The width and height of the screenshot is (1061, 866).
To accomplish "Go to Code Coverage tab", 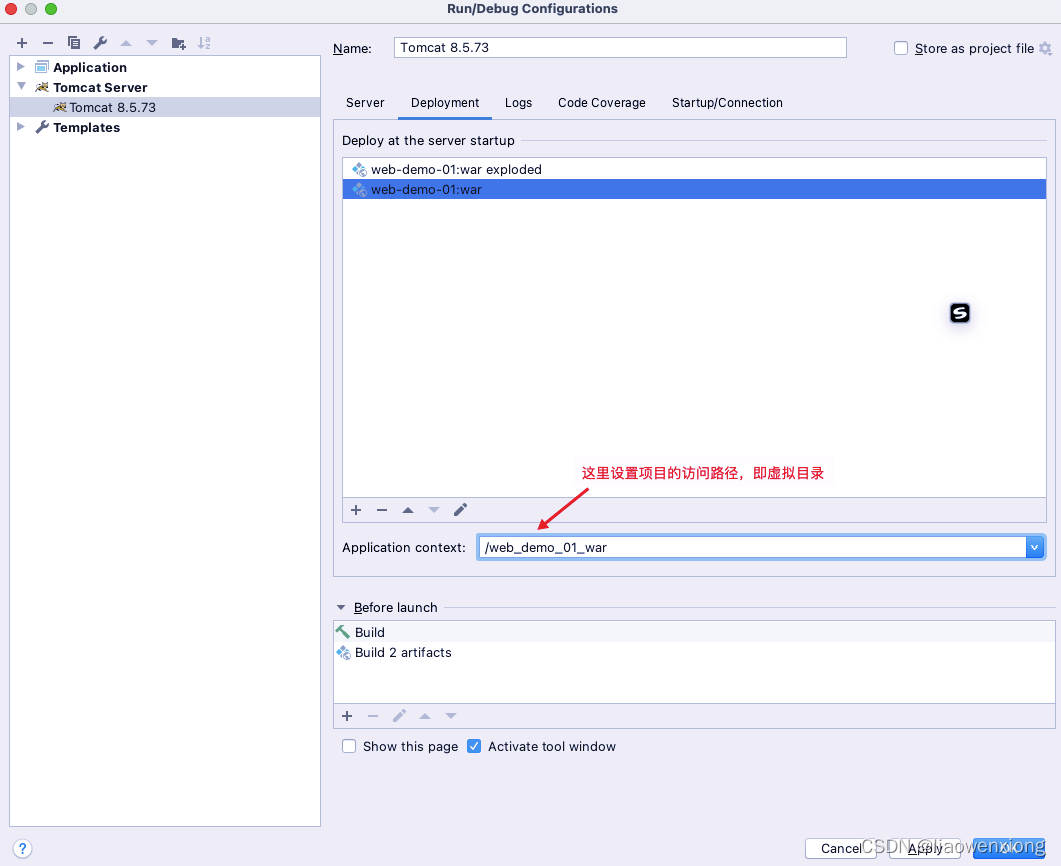I will pyautogui.click(x=602, y=103).
